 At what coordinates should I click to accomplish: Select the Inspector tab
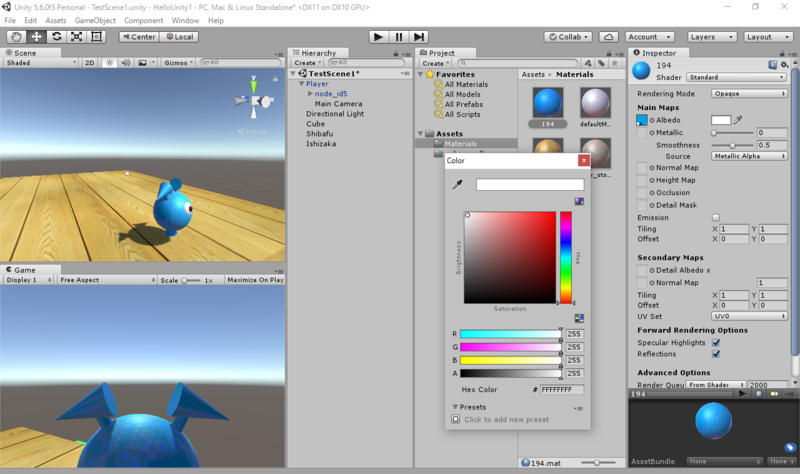(659, 53)
